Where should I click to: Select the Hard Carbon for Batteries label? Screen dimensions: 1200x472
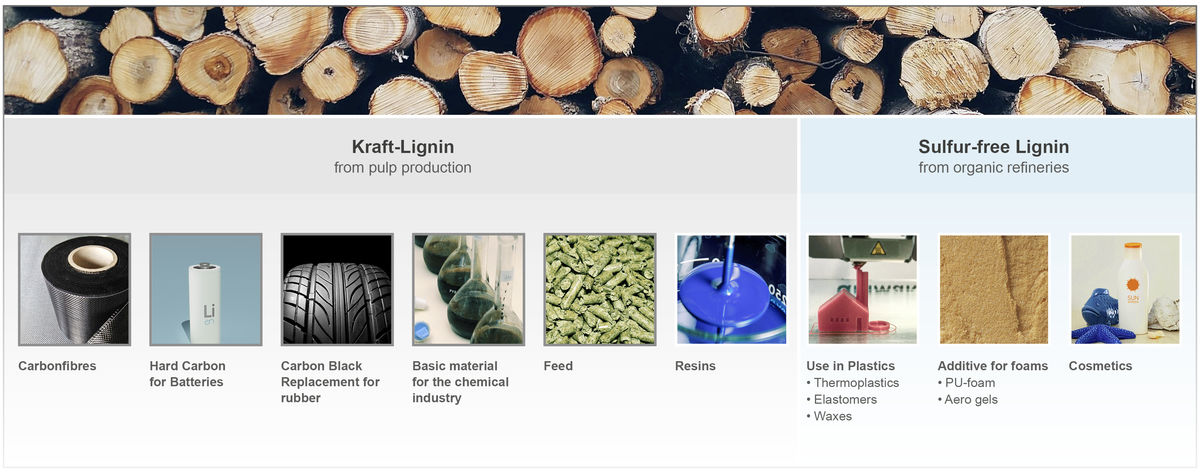tap(188, 374)
